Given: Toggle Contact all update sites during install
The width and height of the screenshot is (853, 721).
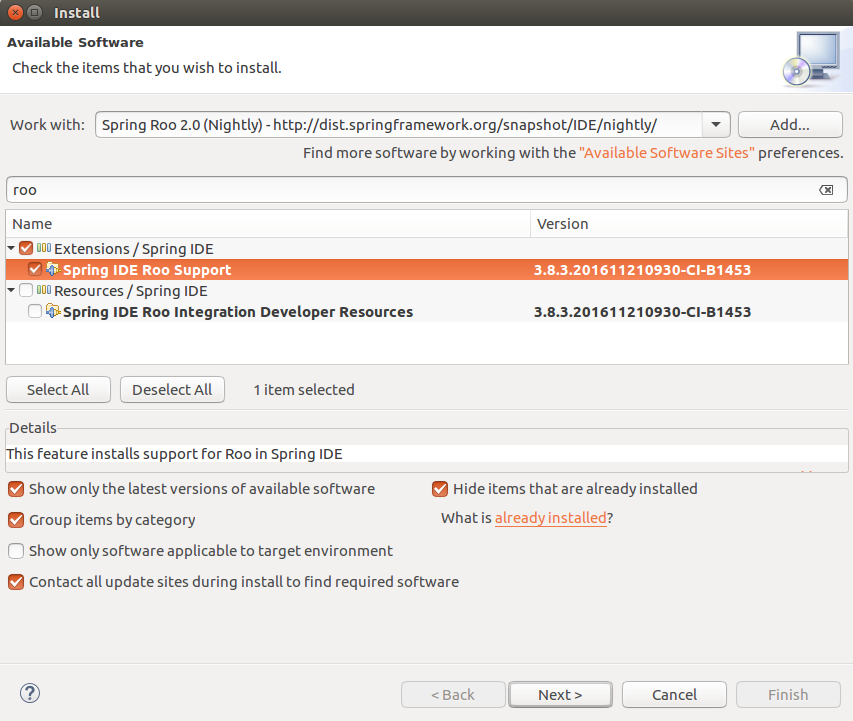Looking at the screenshot, I should (x=16, y=582).
